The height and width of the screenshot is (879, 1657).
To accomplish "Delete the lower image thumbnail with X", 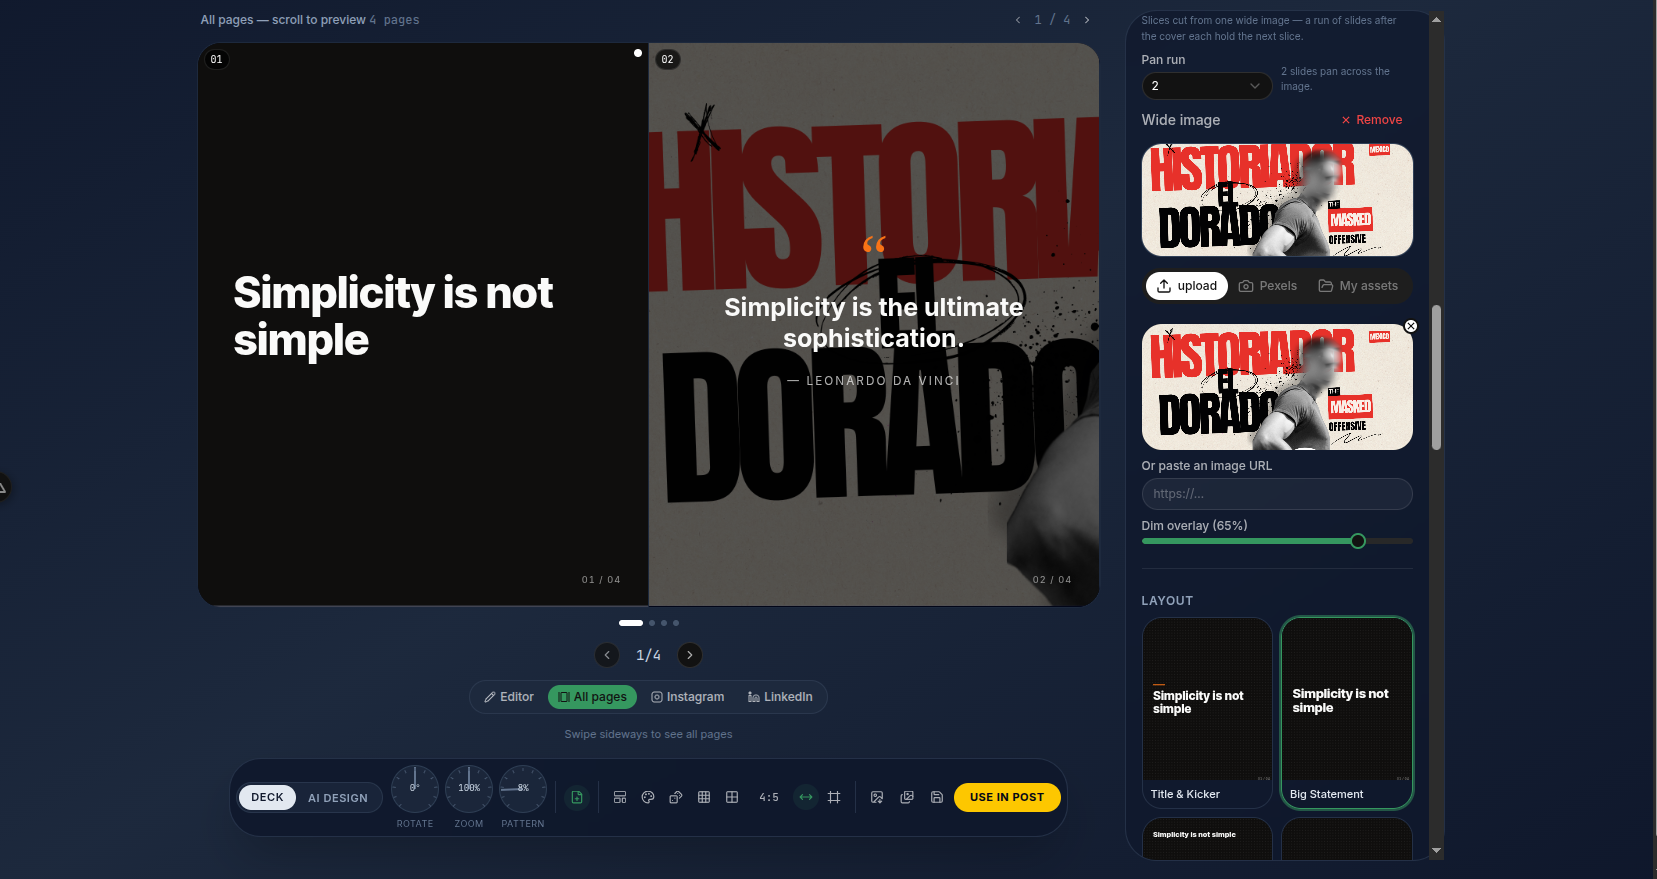I will (x=1411, y=326).
